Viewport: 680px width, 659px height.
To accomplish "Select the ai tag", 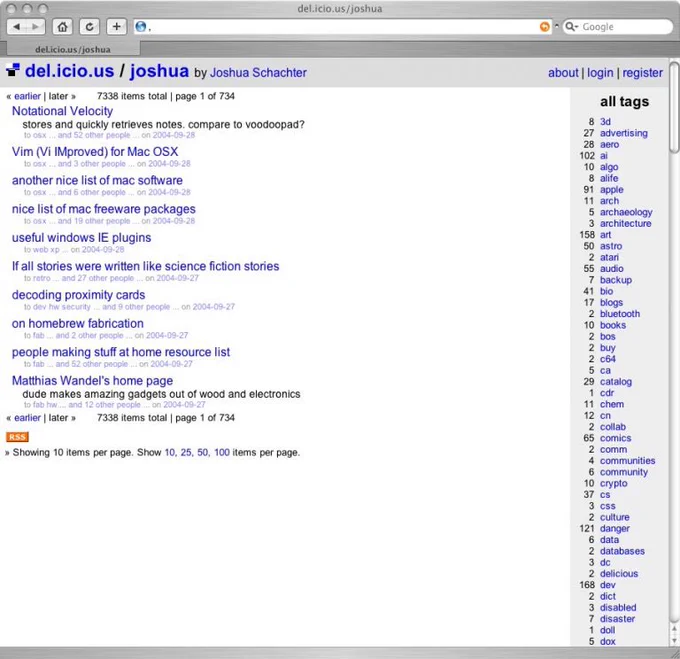I will [604, 156].
